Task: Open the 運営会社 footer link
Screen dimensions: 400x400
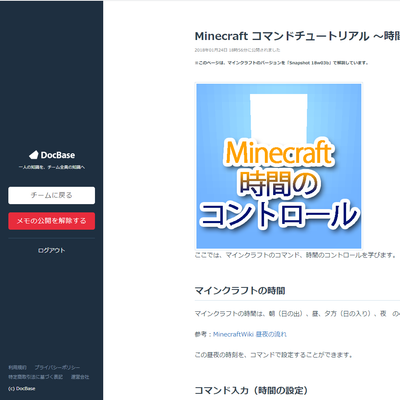Action: click(x=80, y=377)
